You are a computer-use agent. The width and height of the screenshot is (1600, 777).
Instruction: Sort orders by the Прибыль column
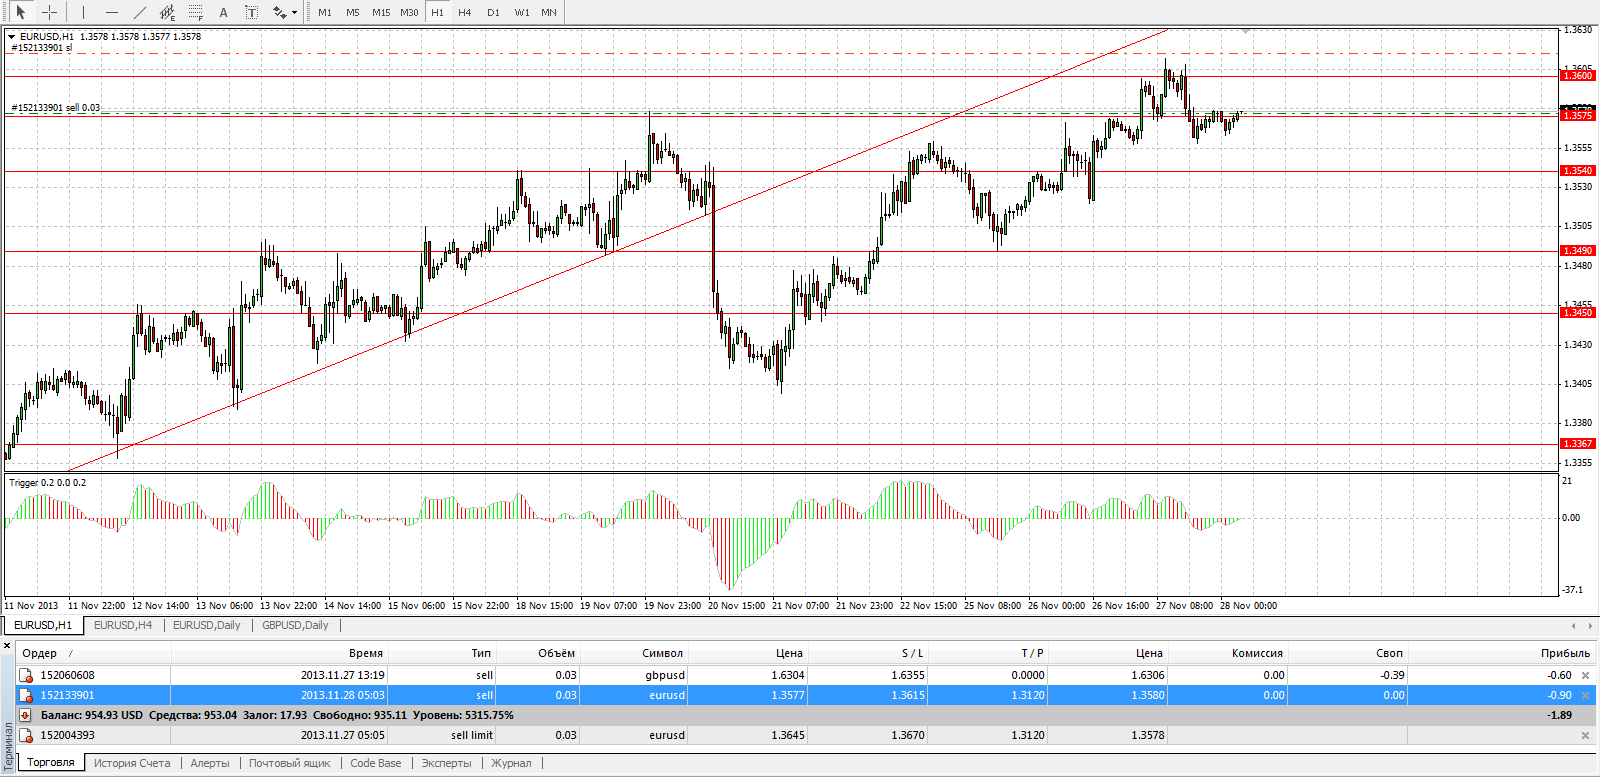1501,653
